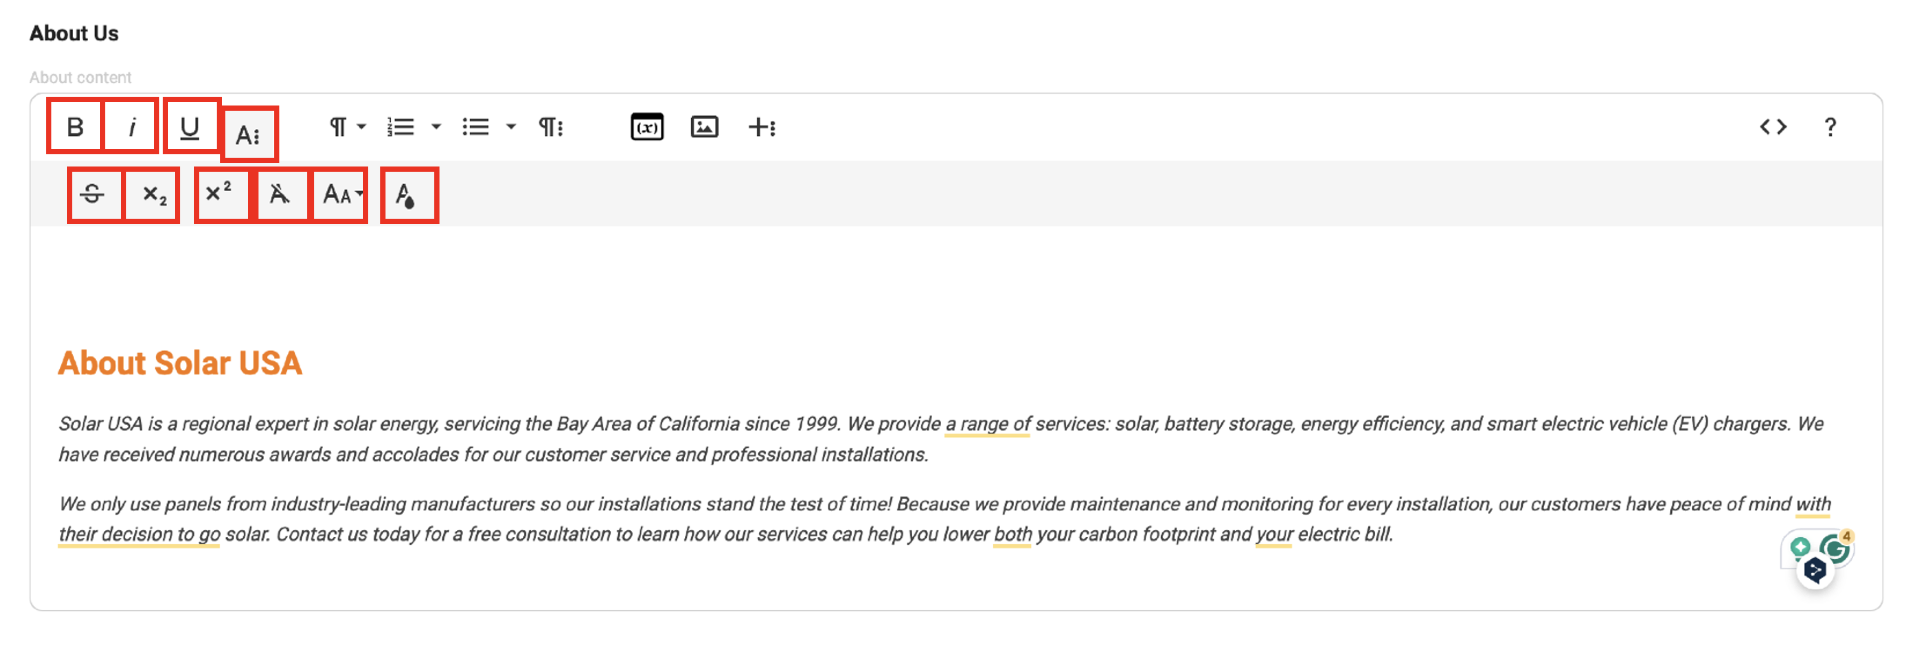
Task: Toggle italic formatting
Action: point(131,126)
